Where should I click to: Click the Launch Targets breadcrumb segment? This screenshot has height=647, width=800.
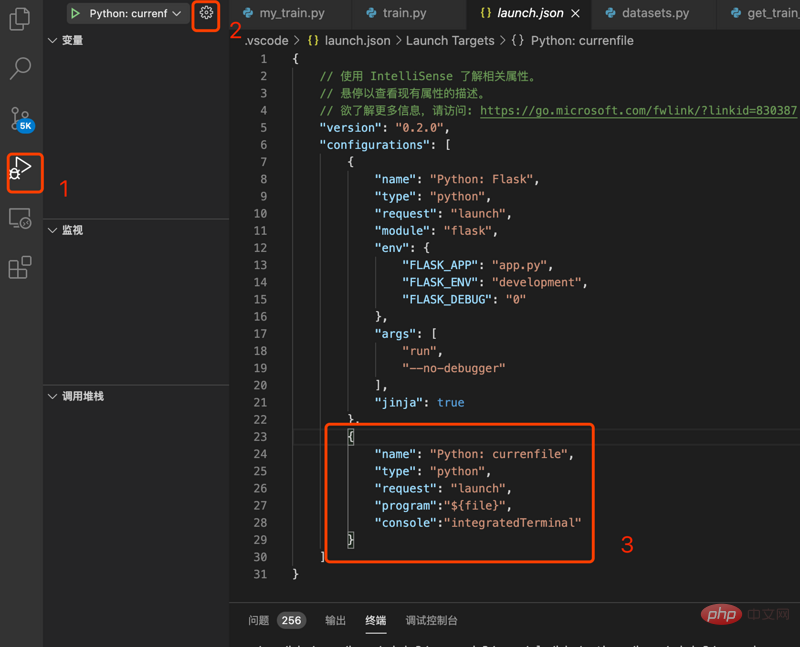coord(449,41)
